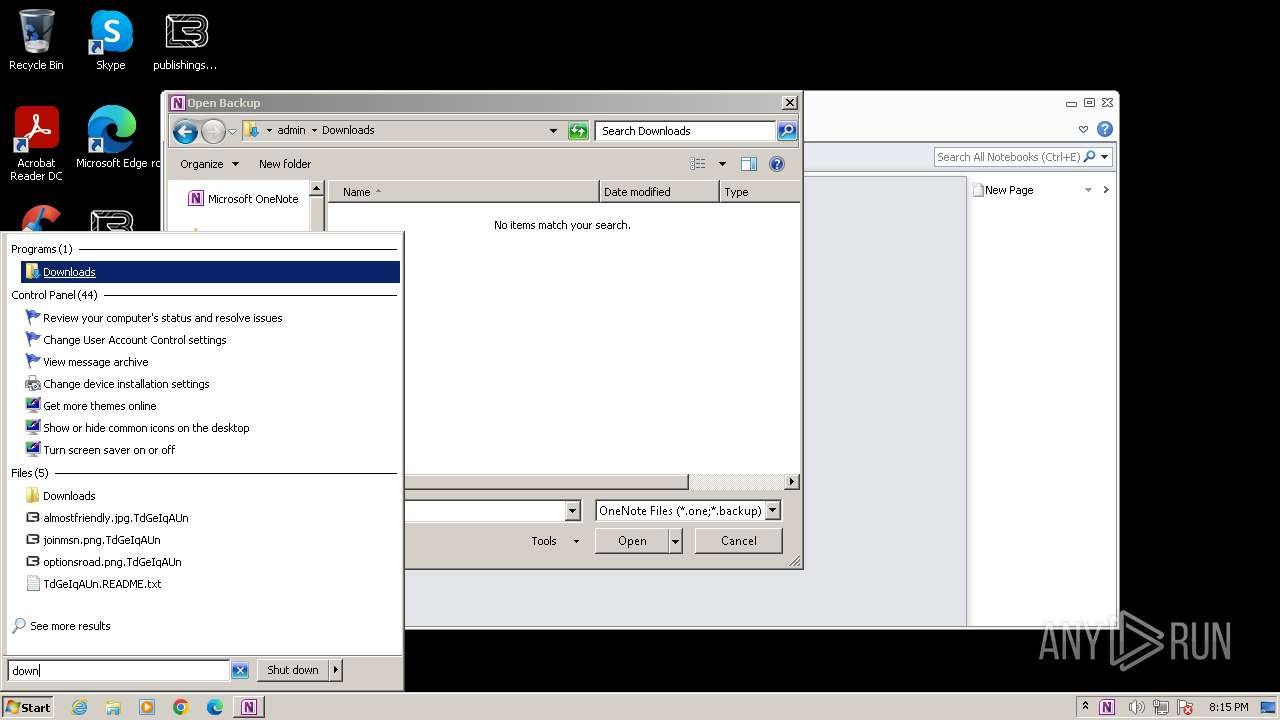Viewport: 1280px width, 720px height.
Task: Open Review your computer's status and resolve issues
Action: [x=163, y=318]
